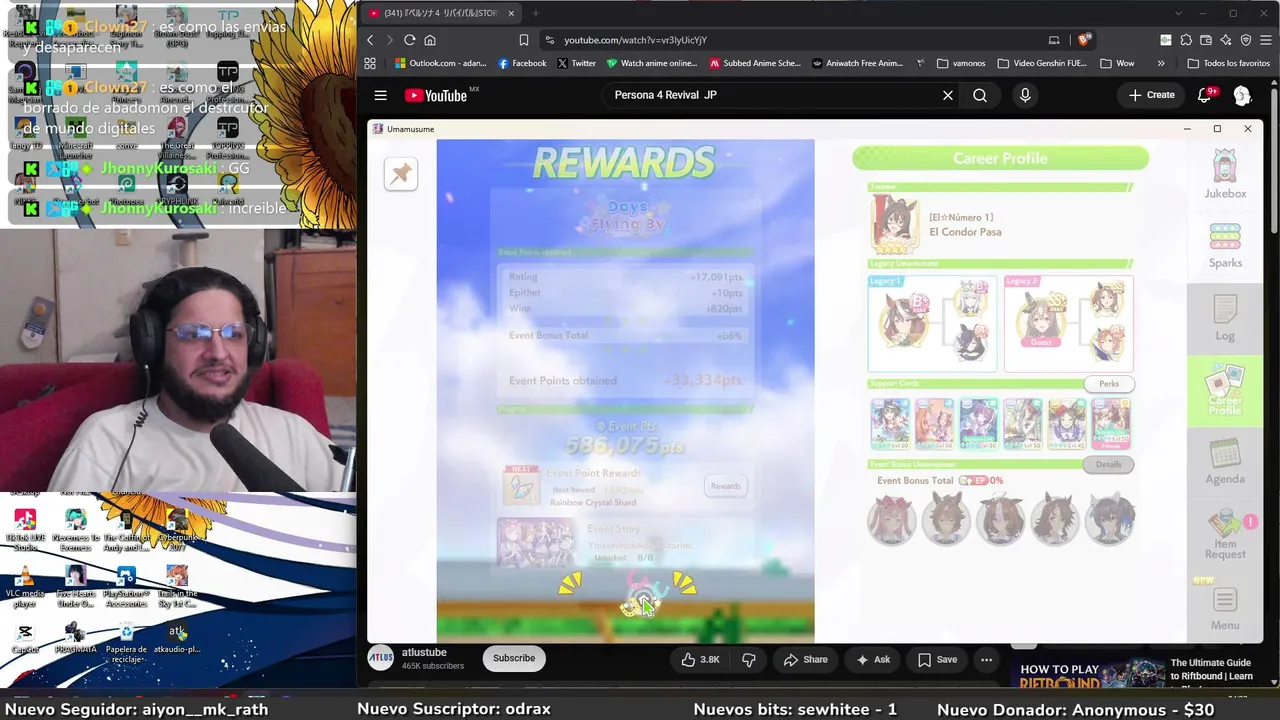The height and width of the screenshot is (720, 1280).
Task: Expand Todos los favoritos folder
Action: pos(1228,63)
